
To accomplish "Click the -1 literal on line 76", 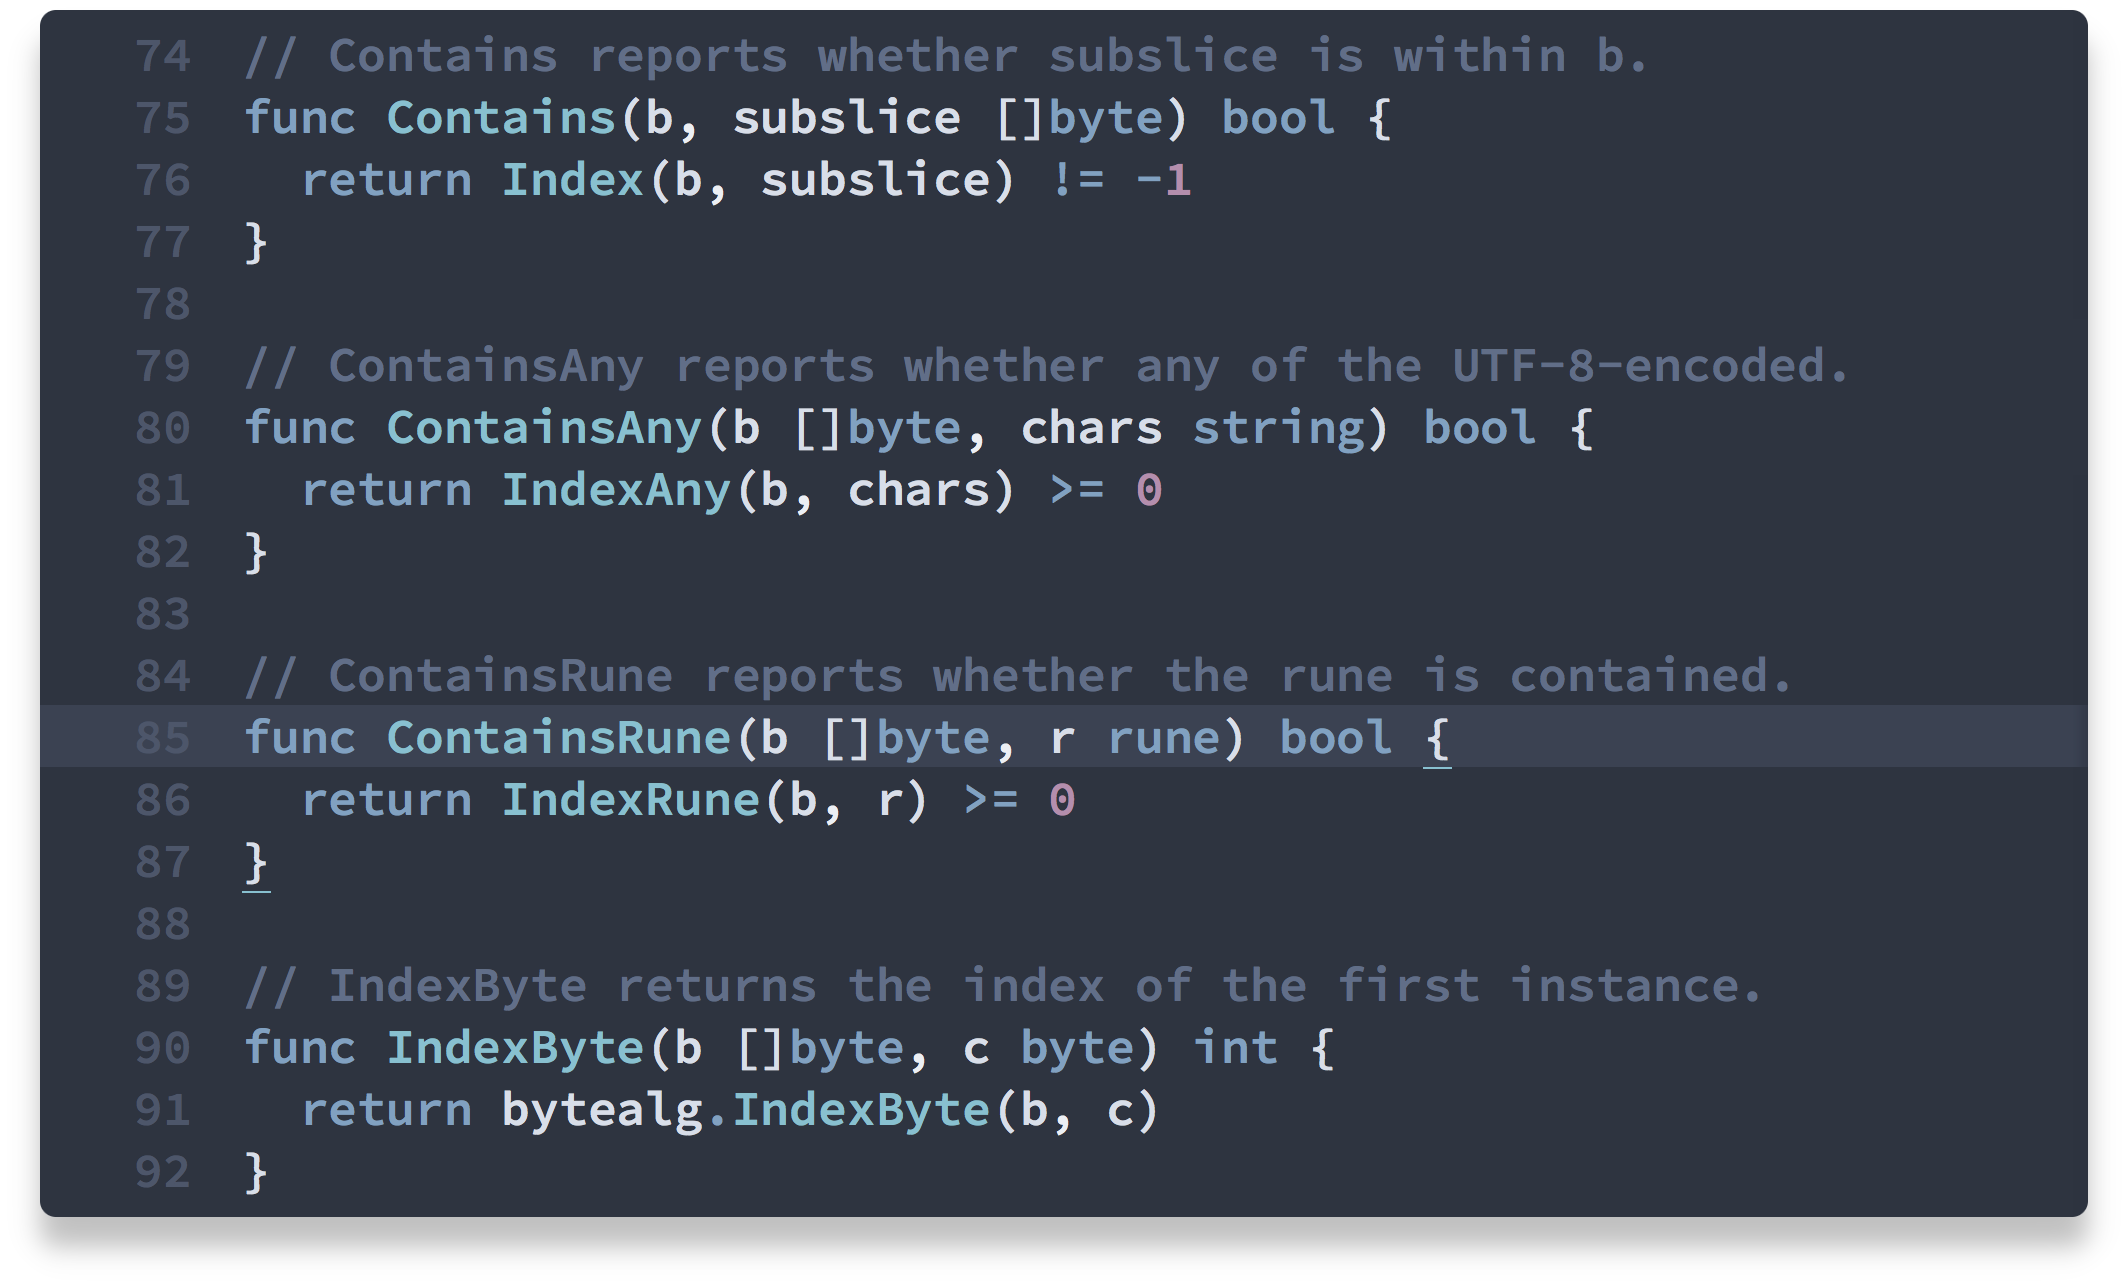I will click(x=1163, y=181).
